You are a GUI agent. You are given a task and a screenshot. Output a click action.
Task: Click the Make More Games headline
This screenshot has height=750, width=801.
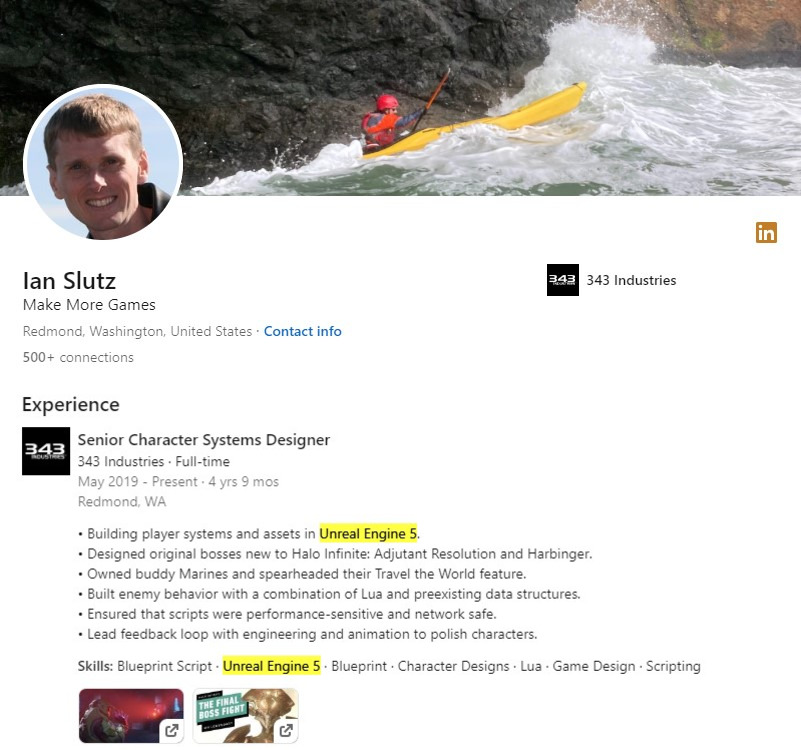(89, 305)
